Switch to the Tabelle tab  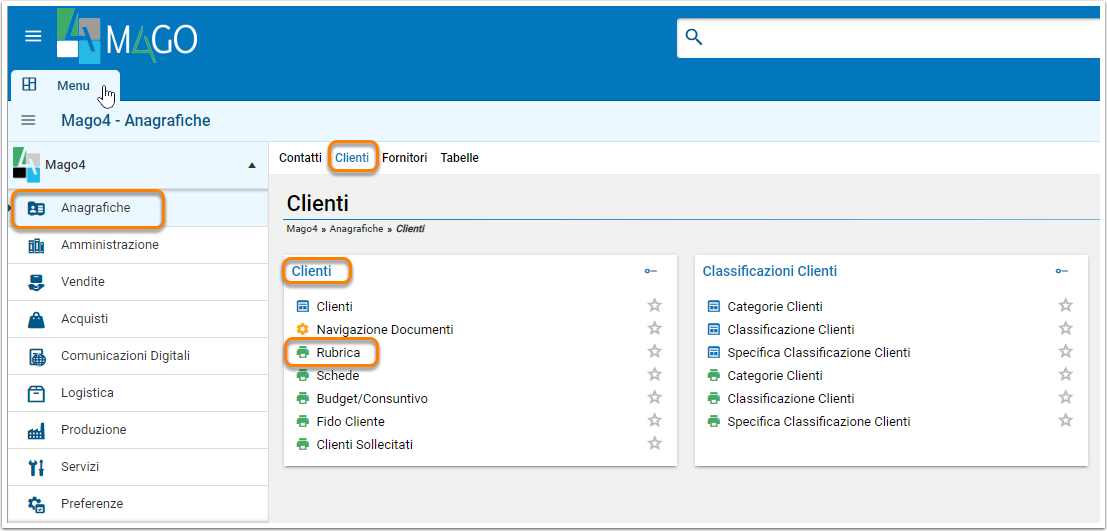pyautogui.click(x=460, y=158)
